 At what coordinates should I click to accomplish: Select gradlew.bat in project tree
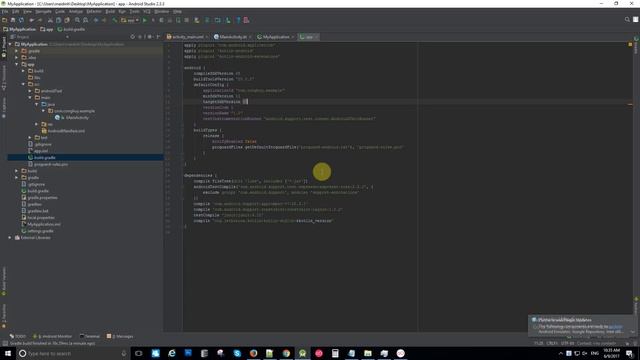(35, 211)
